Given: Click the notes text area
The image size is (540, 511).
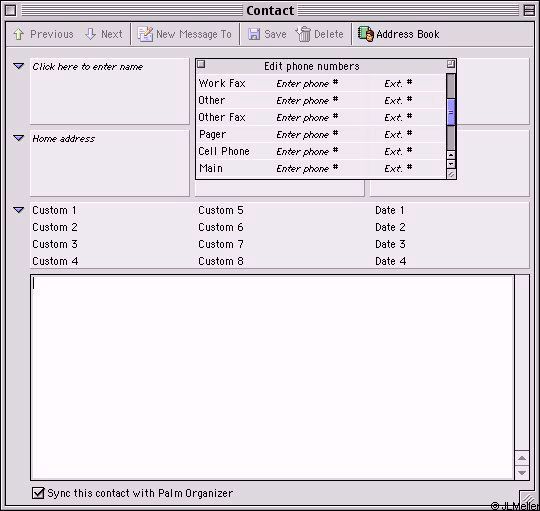Looking at the screenshot, I should (x=272, y=377).
